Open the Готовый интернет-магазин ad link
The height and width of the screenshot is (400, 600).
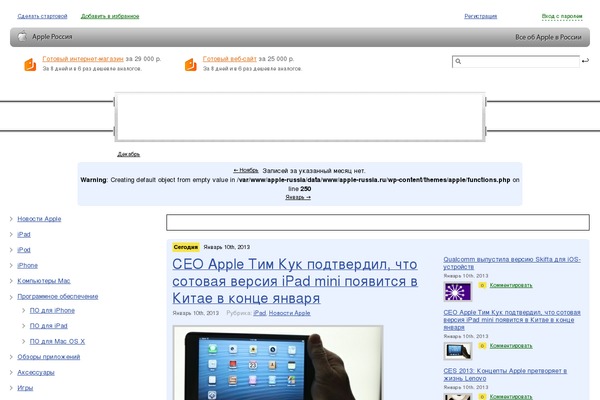coord(83,59)
